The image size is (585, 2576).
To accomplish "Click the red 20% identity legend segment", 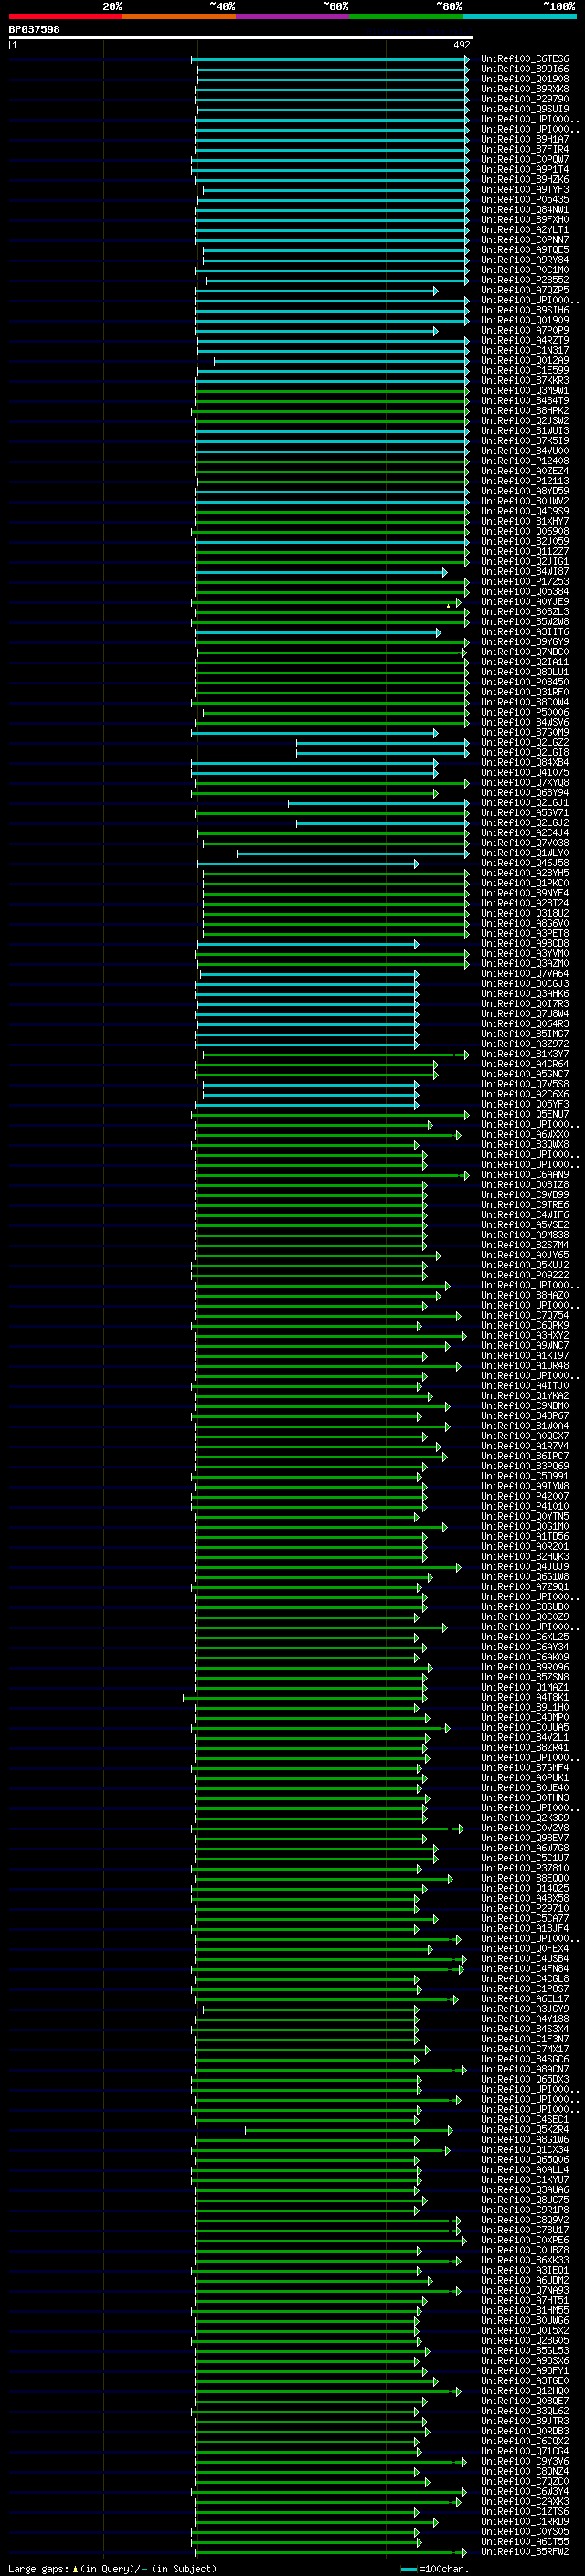I will pos(65,16).
